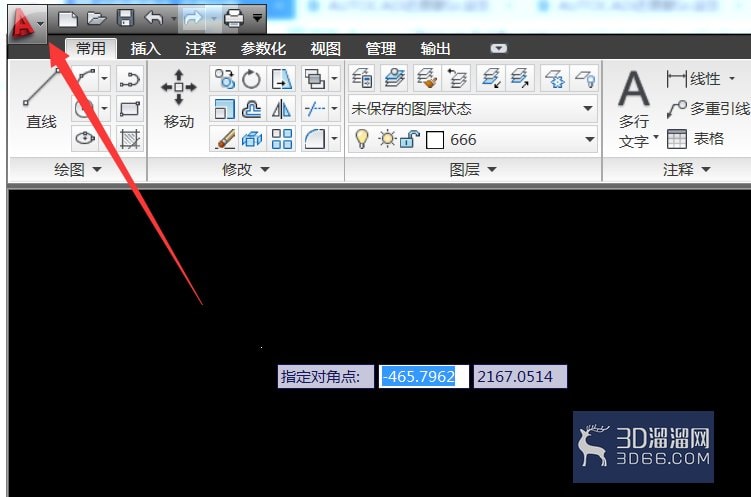Open the AutoCAD application menu button
Screen dimensions: 751x497
click(27, 23)
